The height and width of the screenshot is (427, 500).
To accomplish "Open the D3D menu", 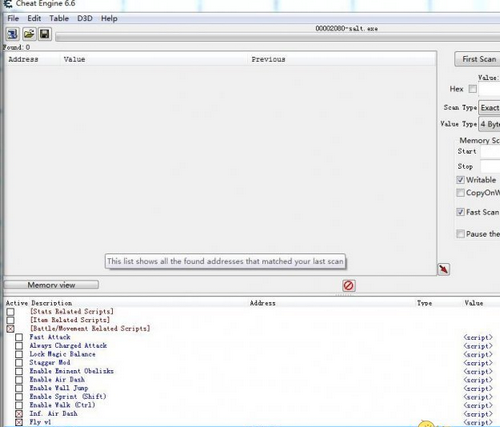I will tap(85, 18).
